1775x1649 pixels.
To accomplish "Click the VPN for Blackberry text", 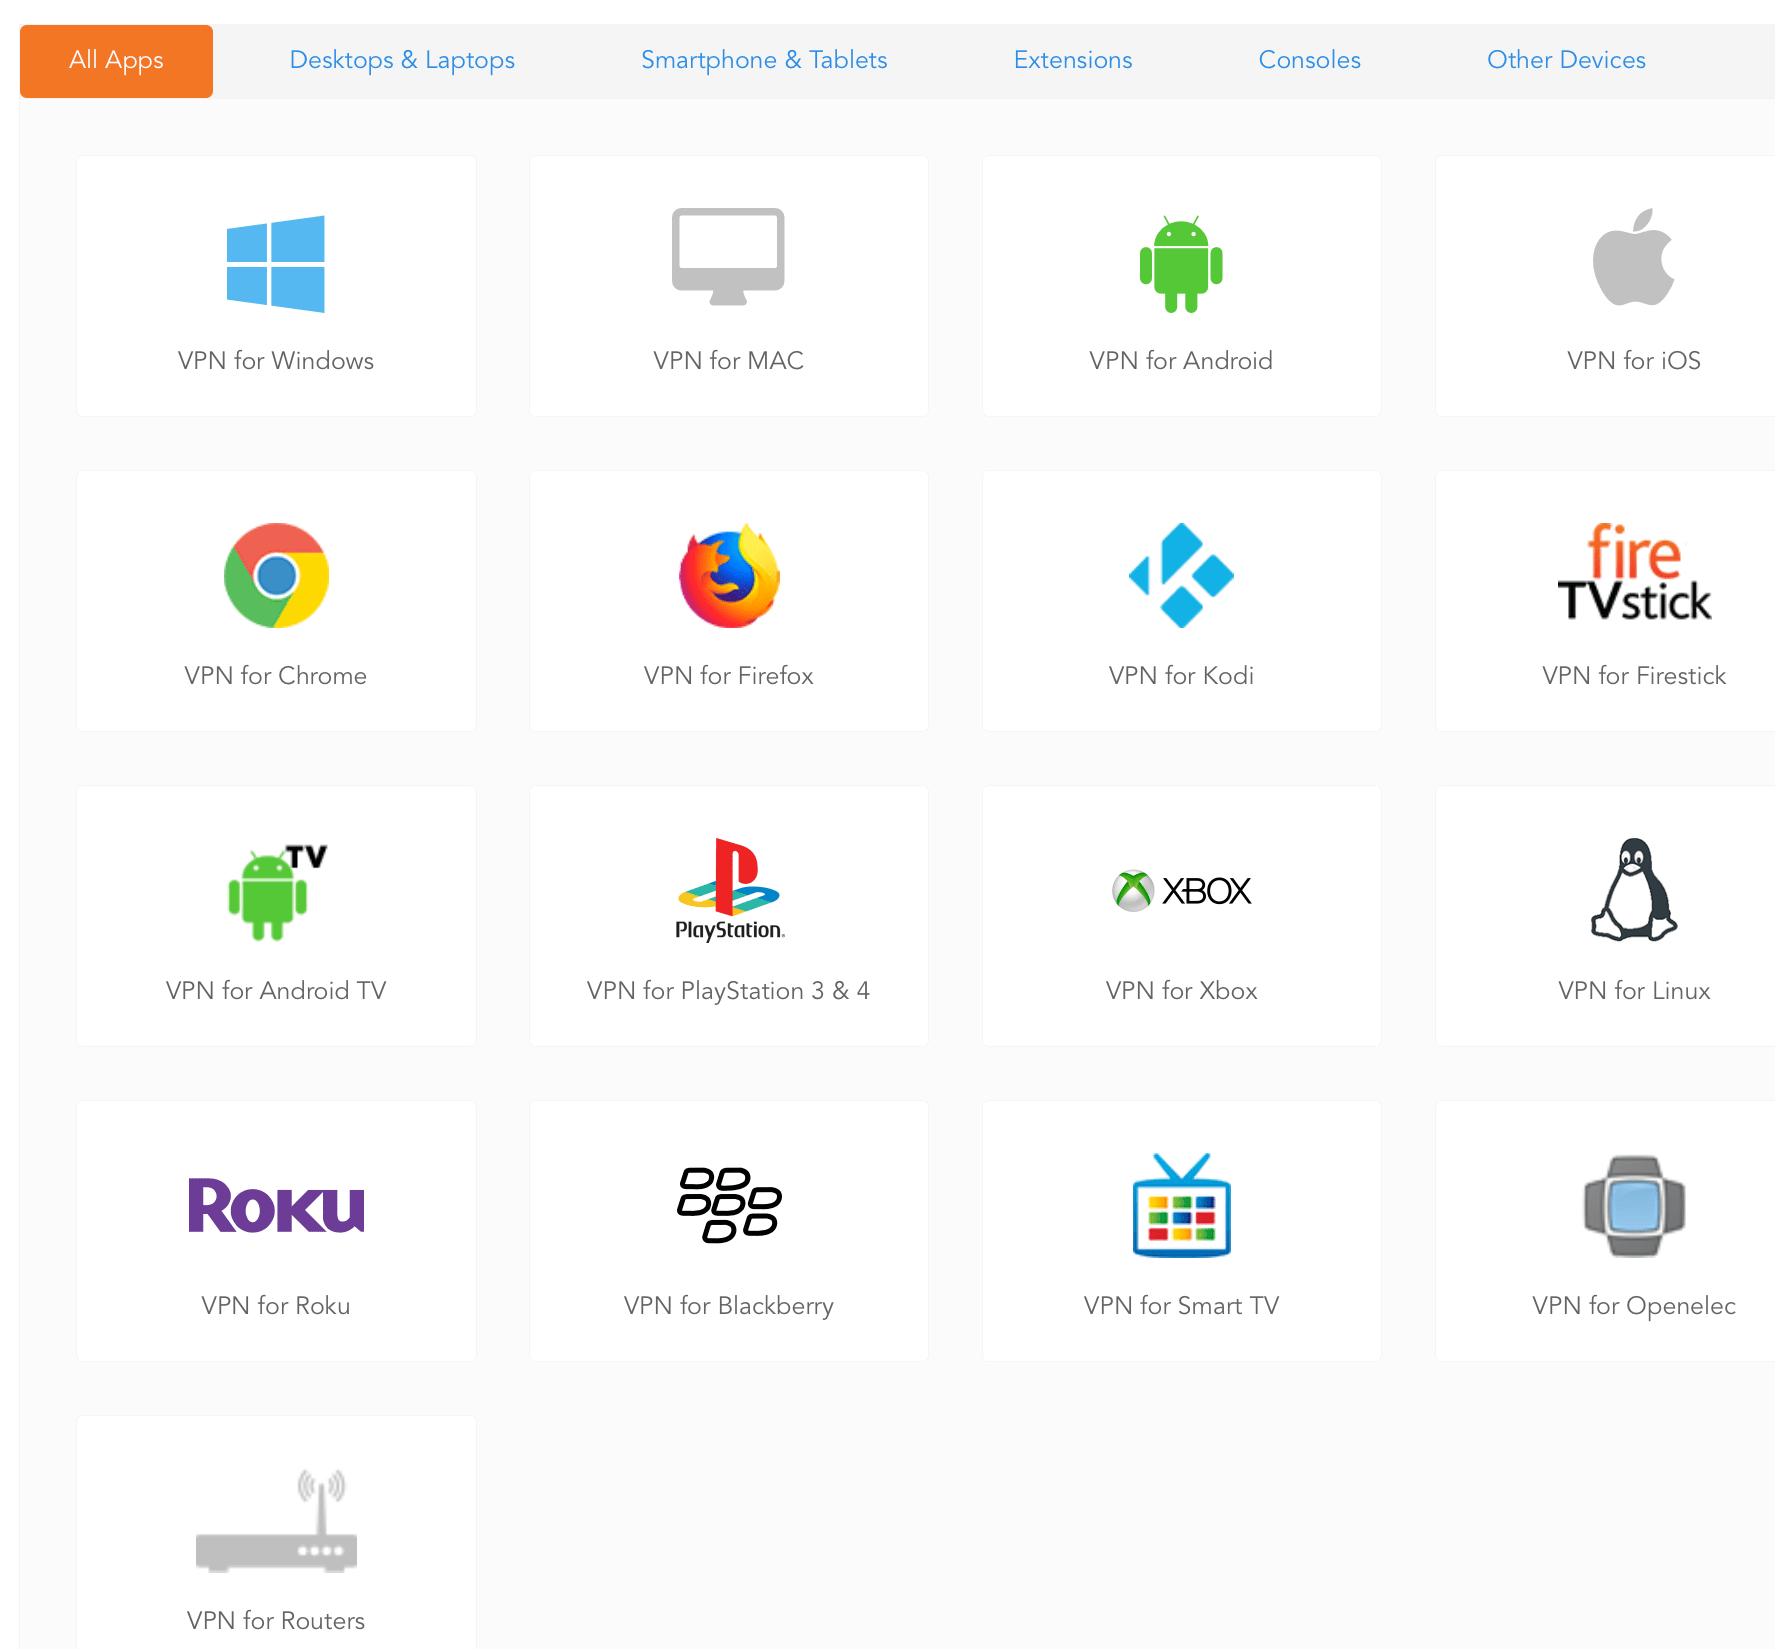I will click(x=729, y=1306).
